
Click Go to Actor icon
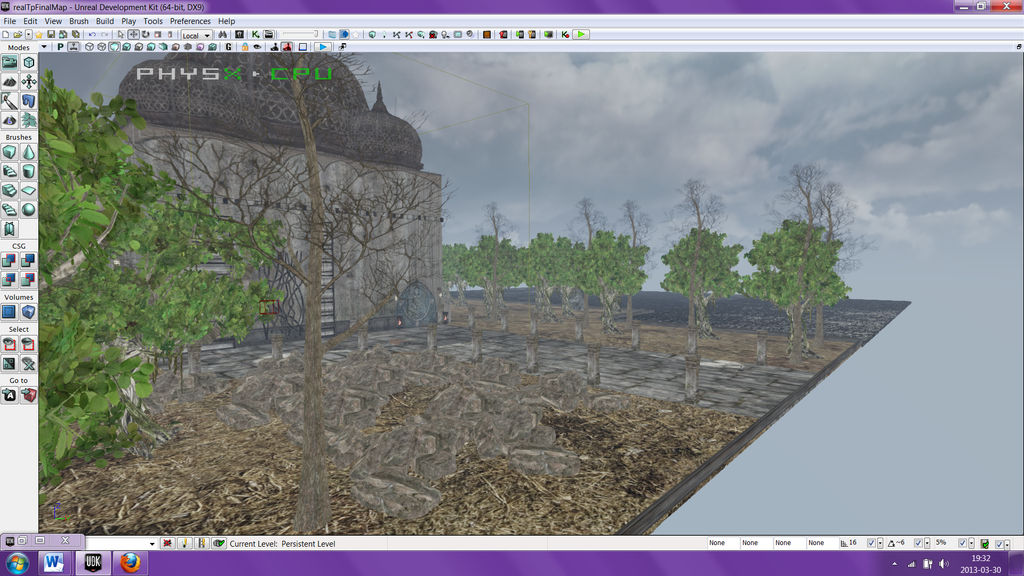click(9, 395)
